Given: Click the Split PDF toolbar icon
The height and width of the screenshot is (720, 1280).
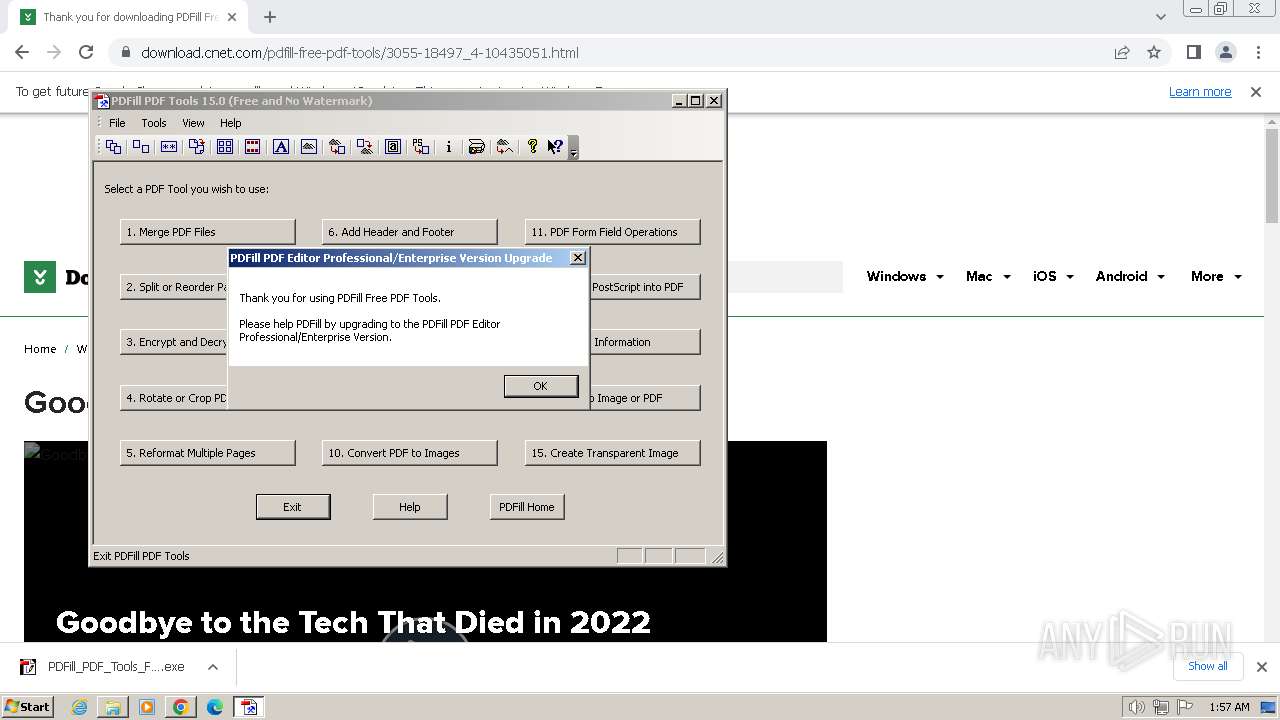Looking at the screenshot, I should (141, 147).
